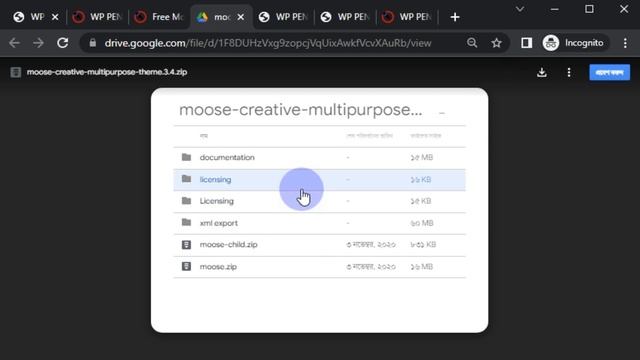Reload the Google Drive page
Viewport: 640px width, 360px height.
62,43
